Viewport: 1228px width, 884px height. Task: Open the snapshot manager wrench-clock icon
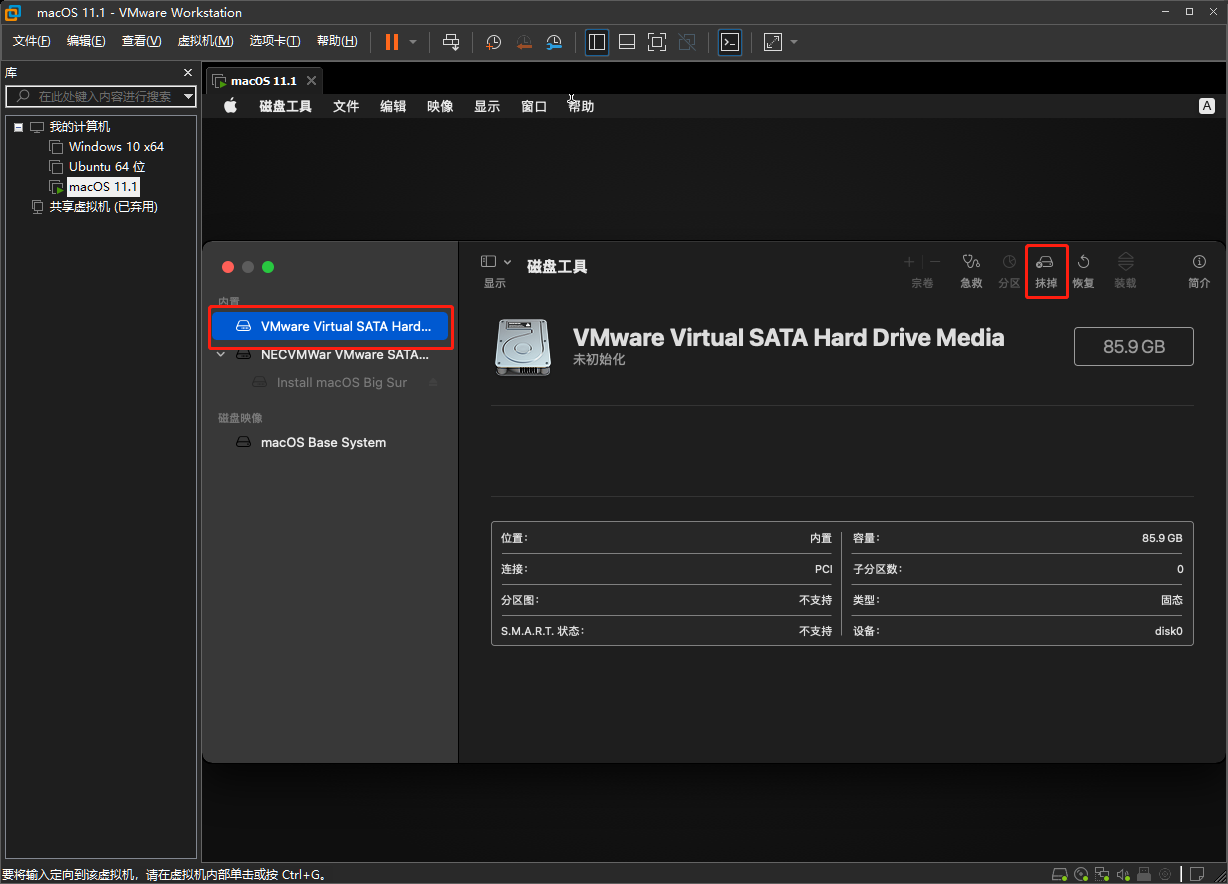point(554,42)
